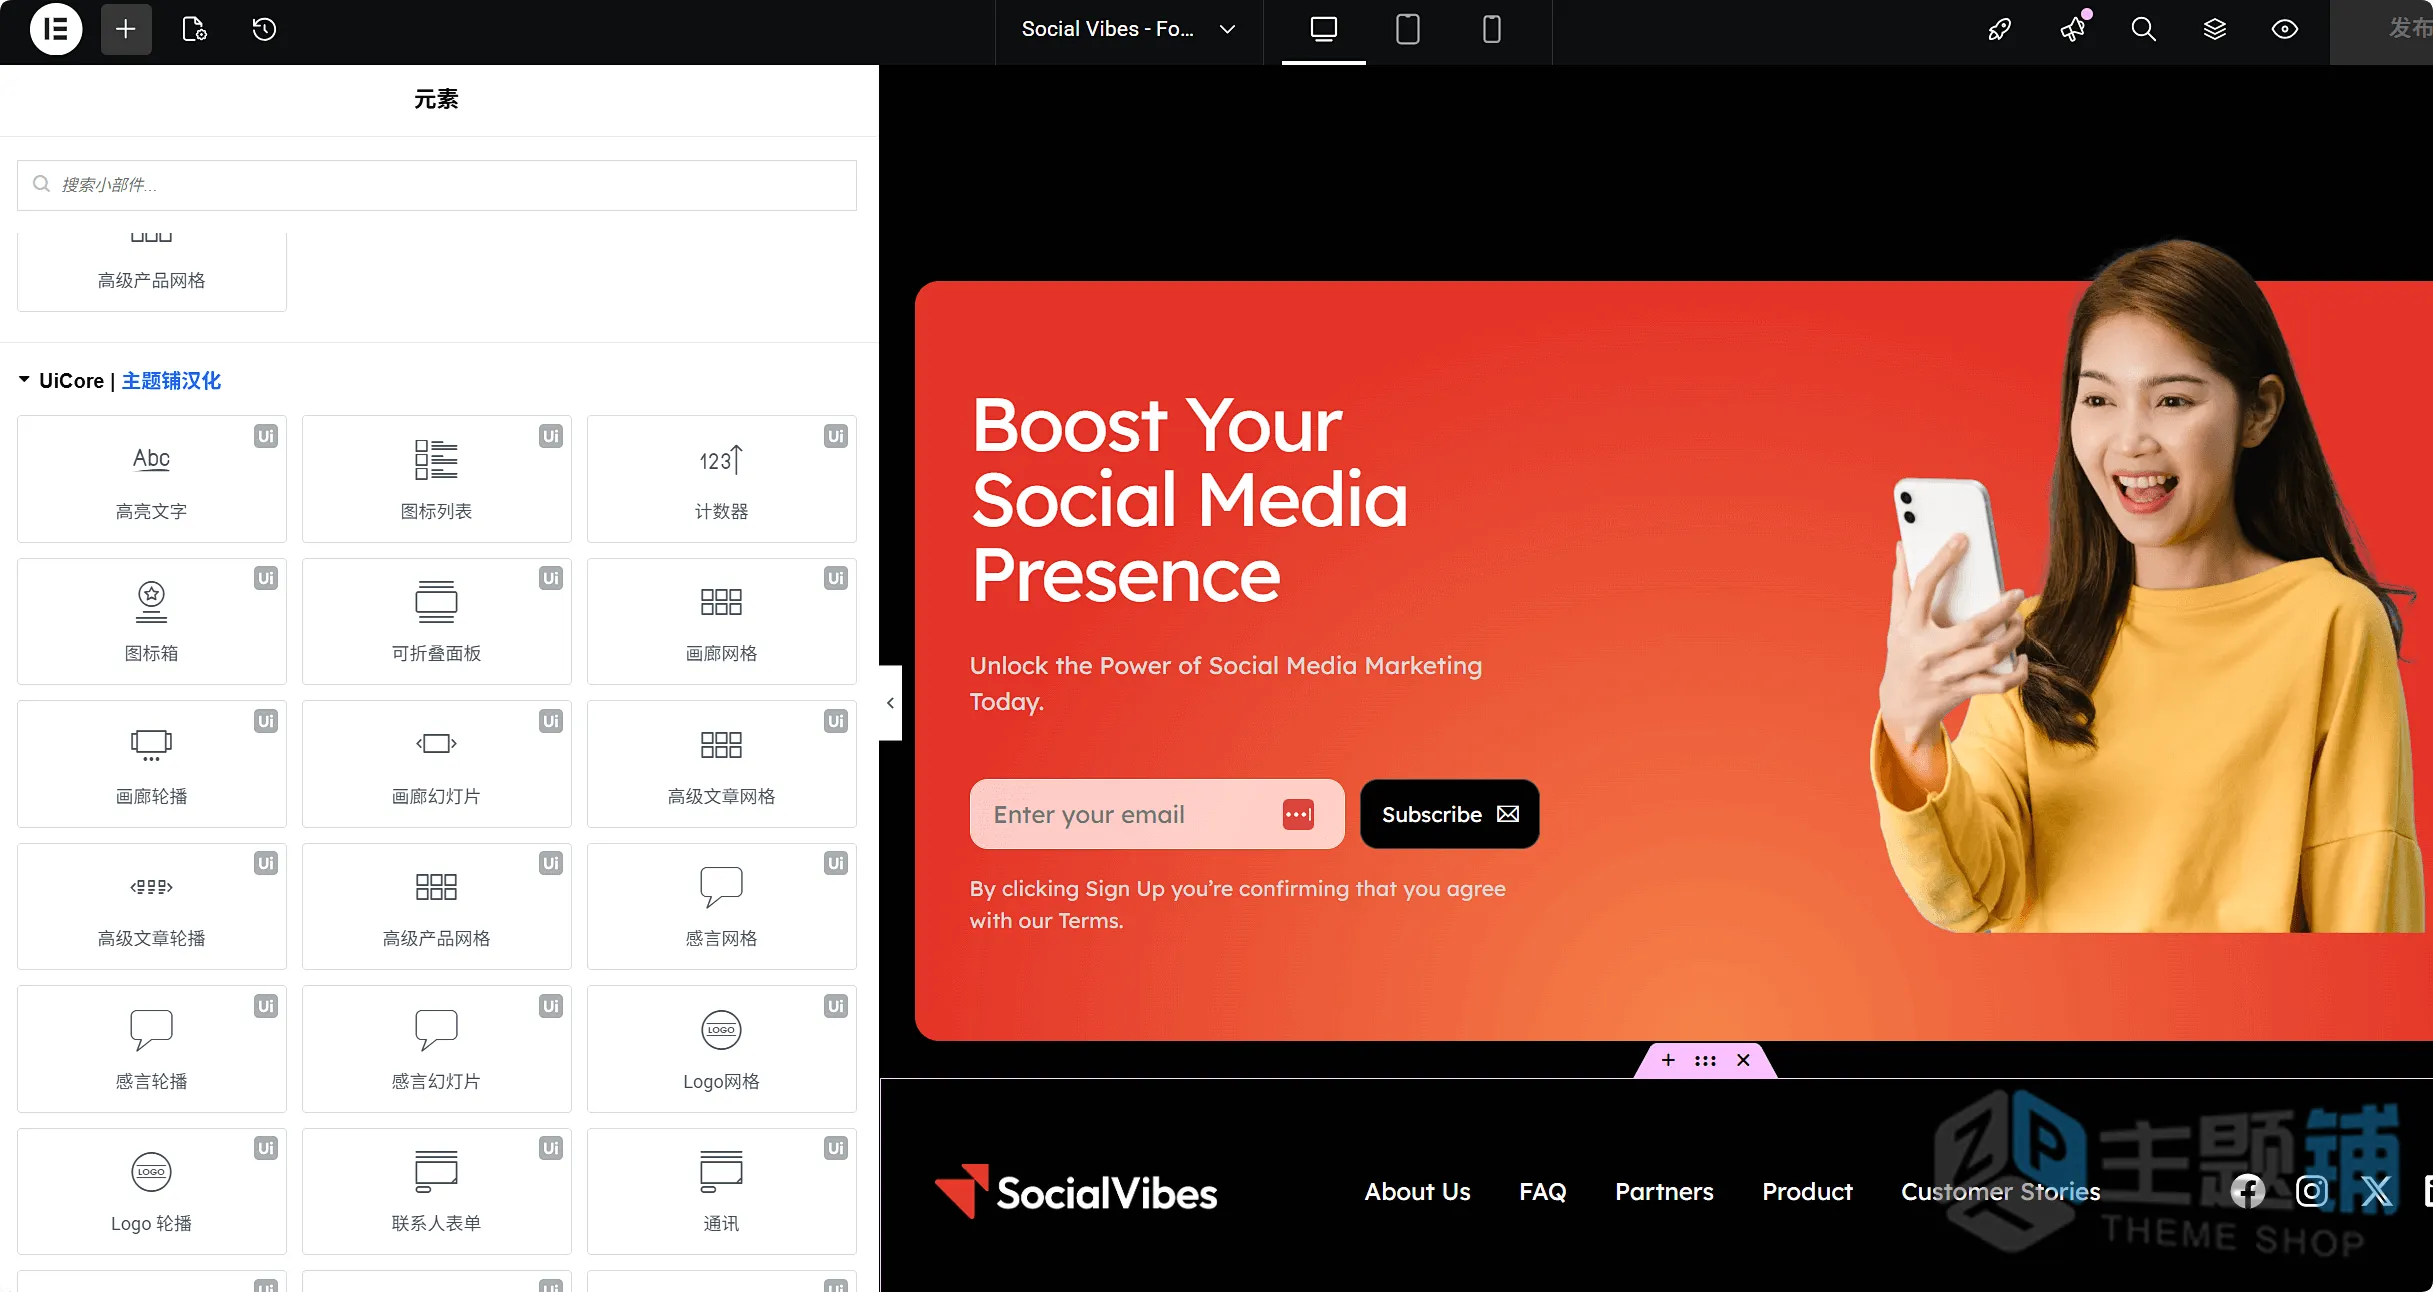Open the Elementor logo menu
The height and width of the screenshot is (1292, 2433).
pos(56,29)
